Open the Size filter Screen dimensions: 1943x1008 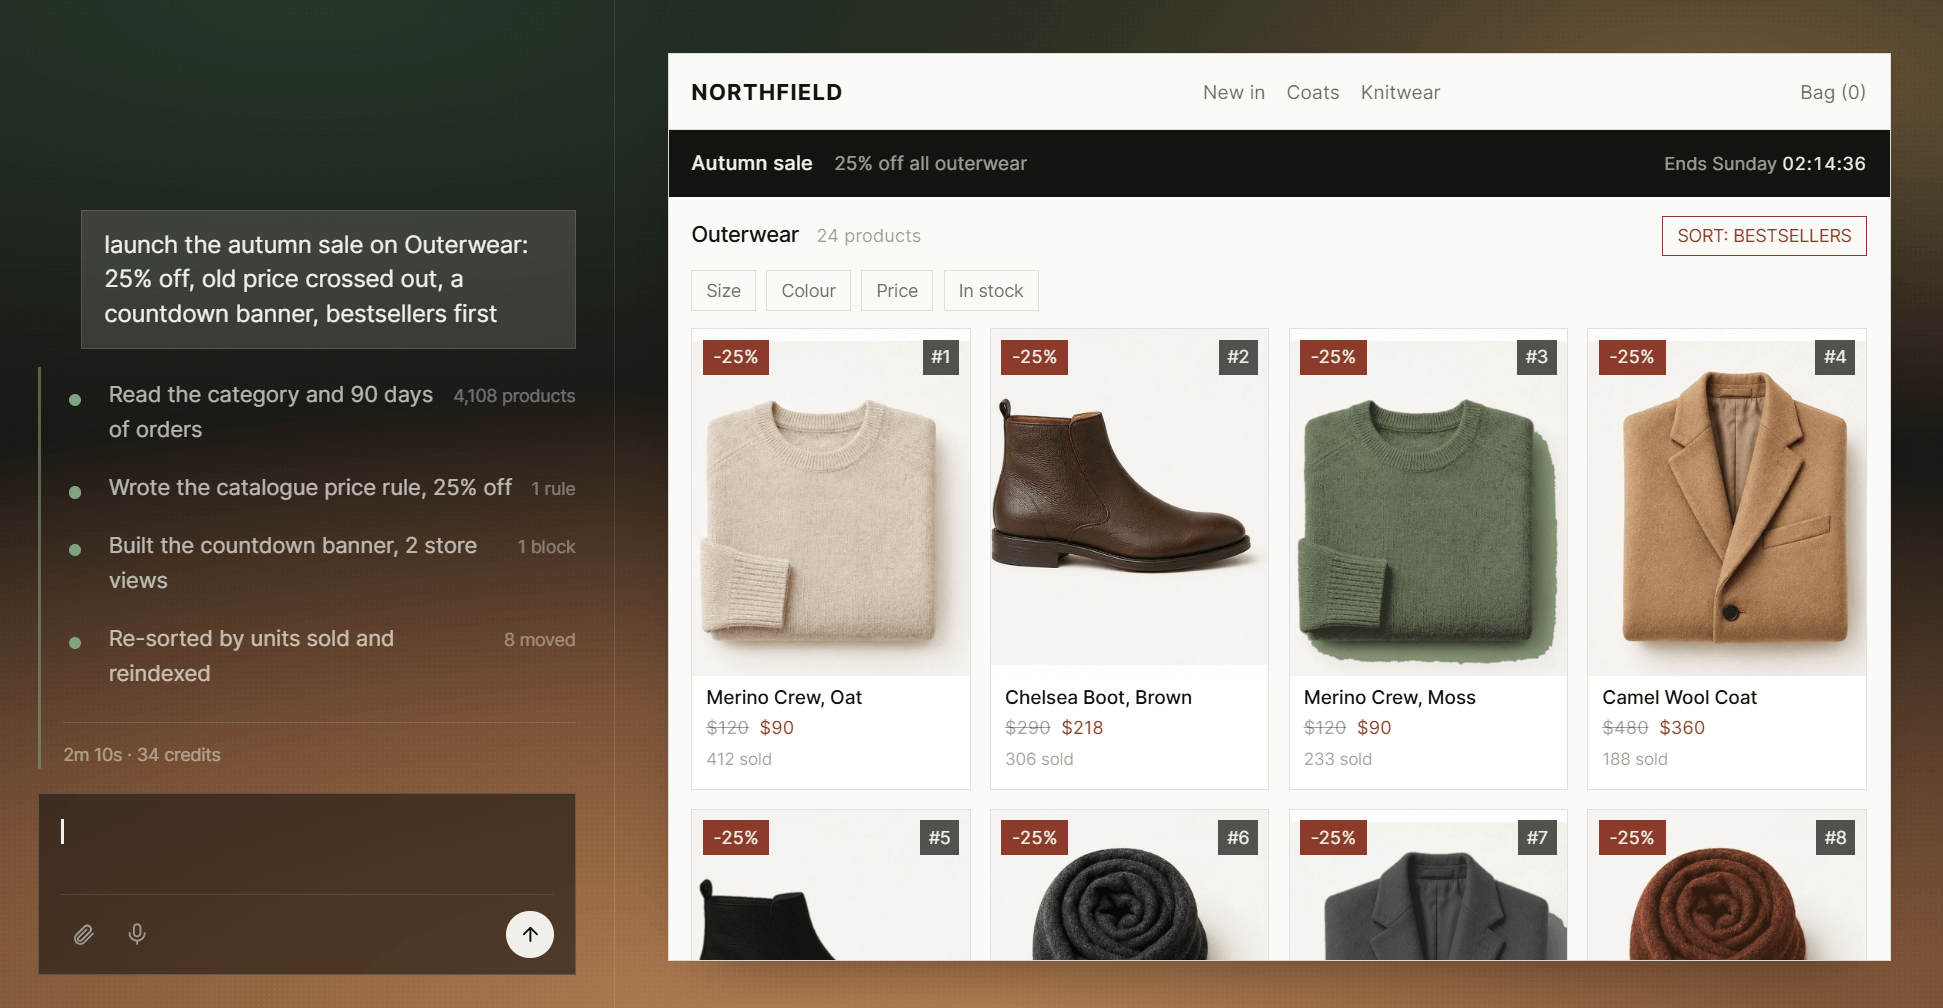pyautogui.click(x=723, y=291)
